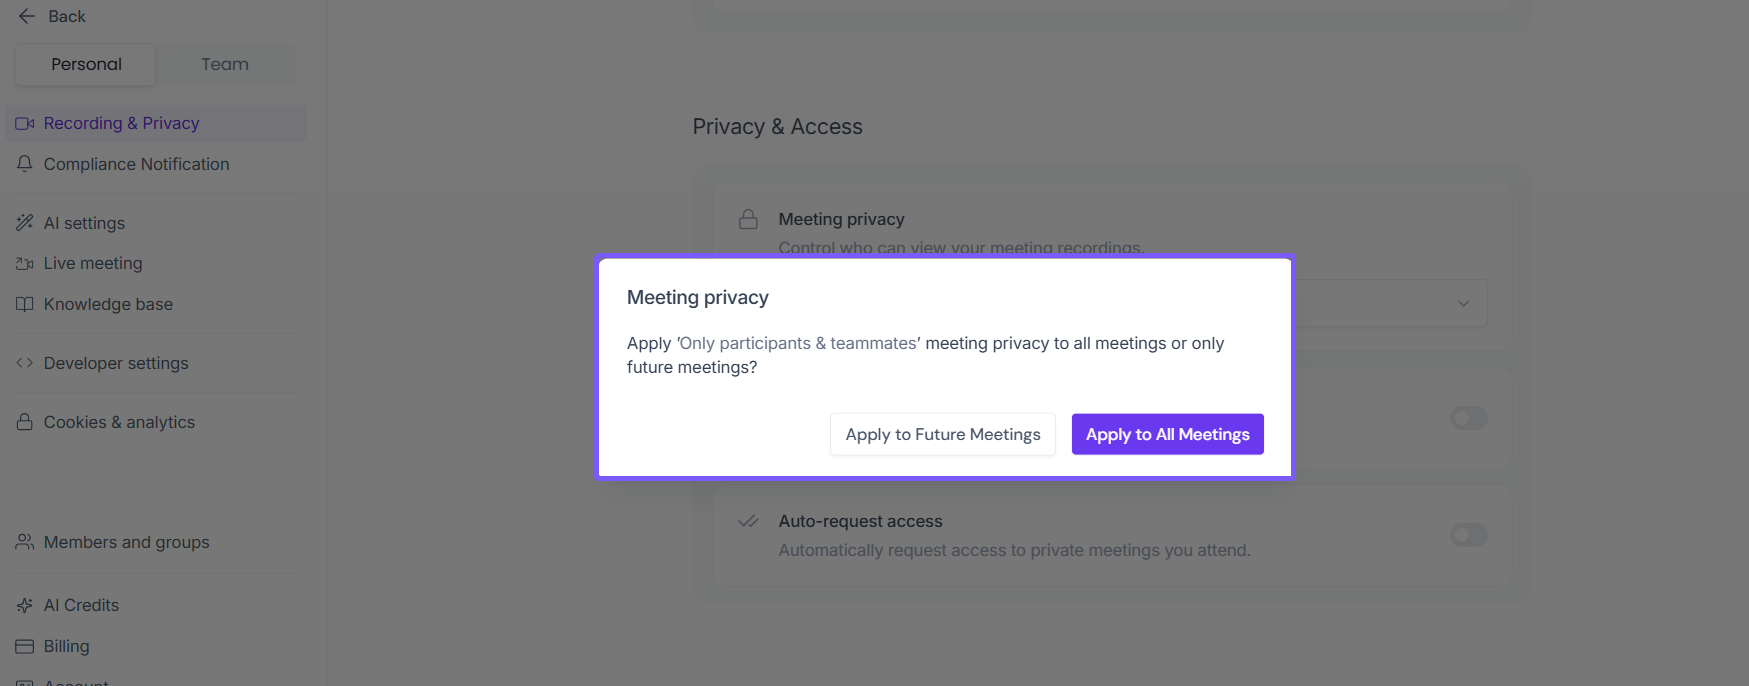Toggle the Auto-request access switch
This screenshot has height=686, width=1749.
pyautogui.click(x=1468, y=535)
